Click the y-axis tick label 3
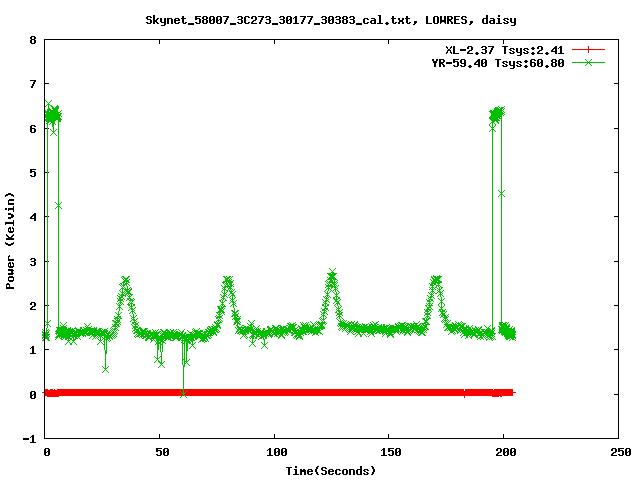 click(x=33, y=262)
